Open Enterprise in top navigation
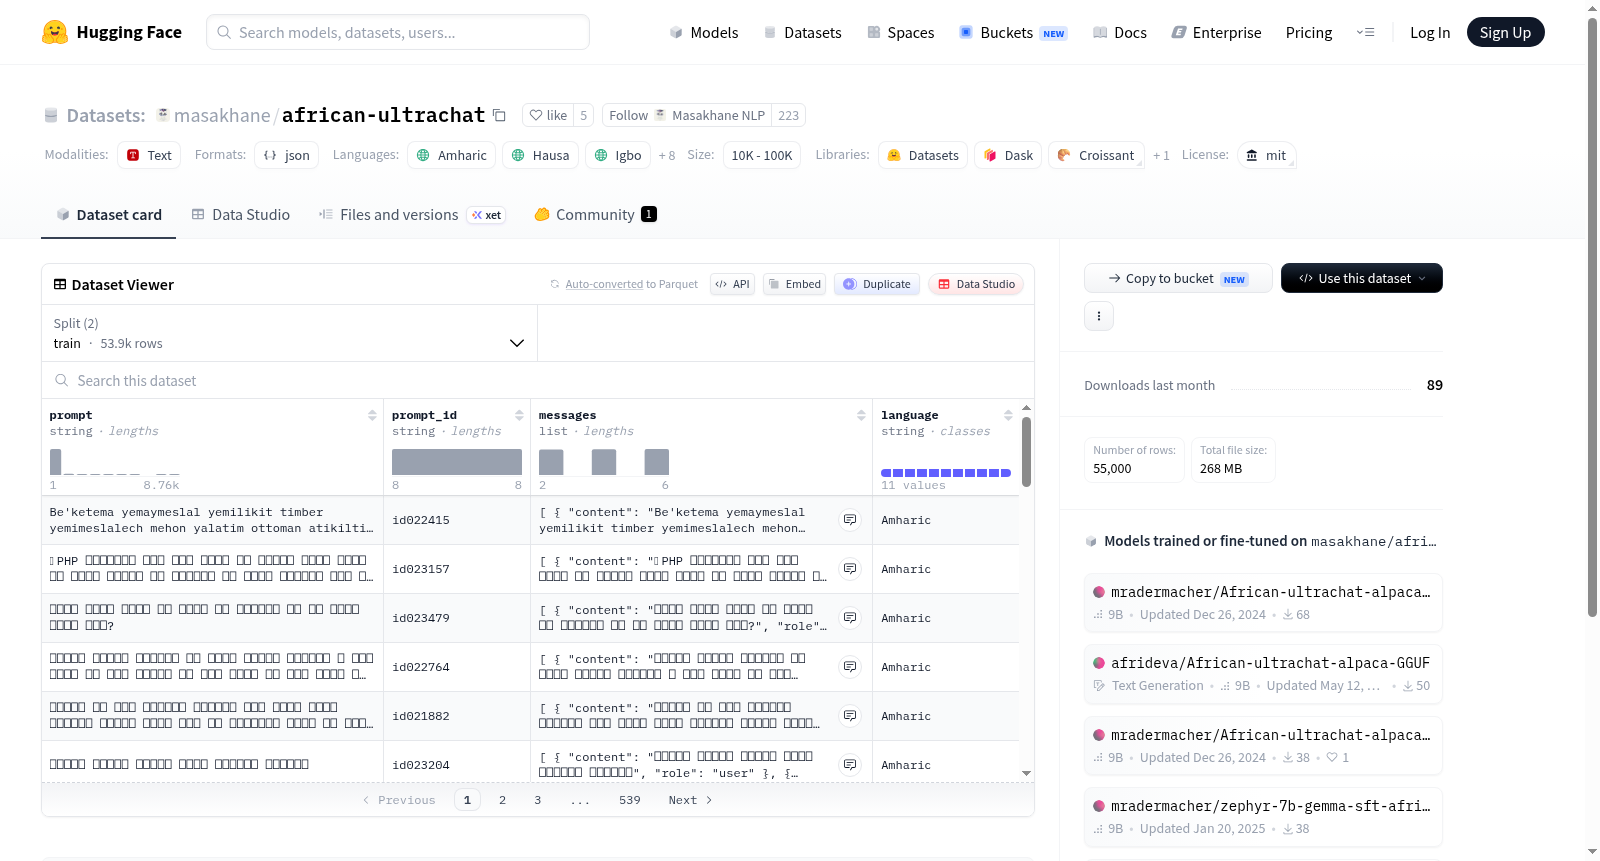 click(1216, 32)
